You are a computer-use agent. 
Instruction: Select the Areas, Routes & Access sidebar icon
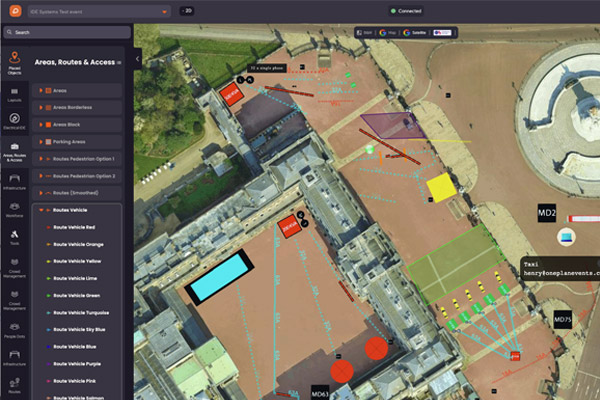(15, 152)
